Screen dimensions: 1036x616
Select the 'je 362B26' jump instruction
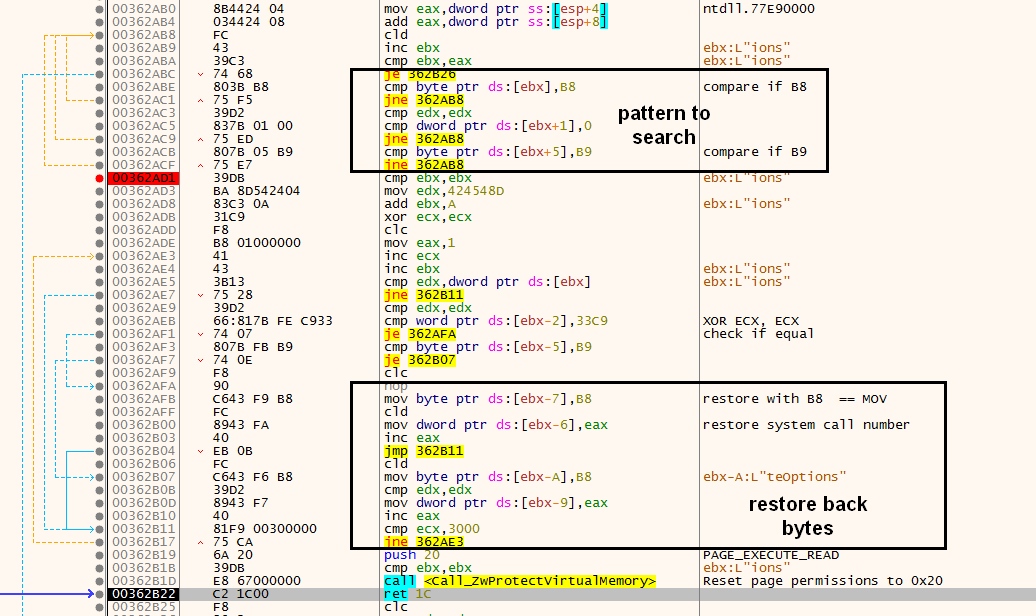tap(420, 74)
